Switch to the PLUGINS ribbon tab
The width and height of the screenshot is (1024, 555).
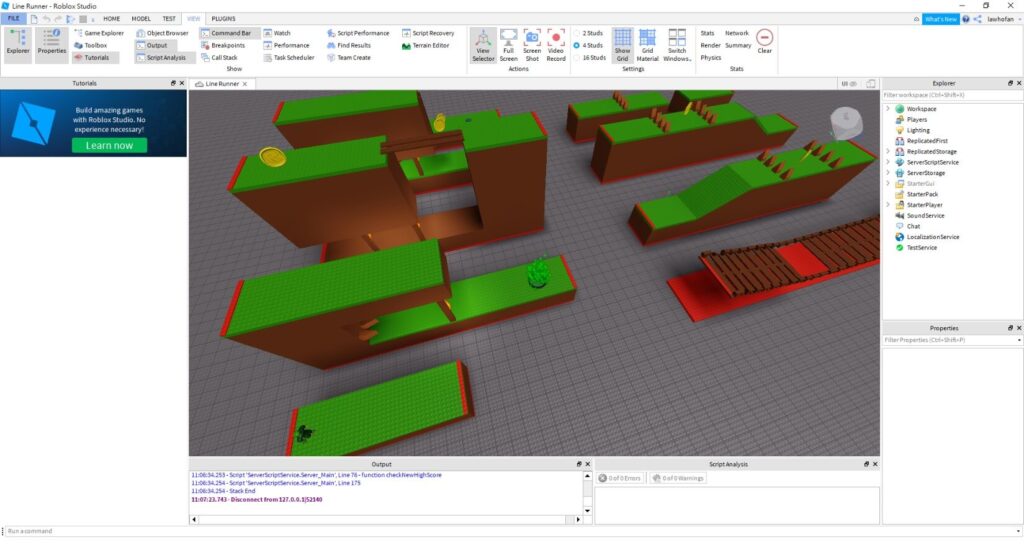223,19
